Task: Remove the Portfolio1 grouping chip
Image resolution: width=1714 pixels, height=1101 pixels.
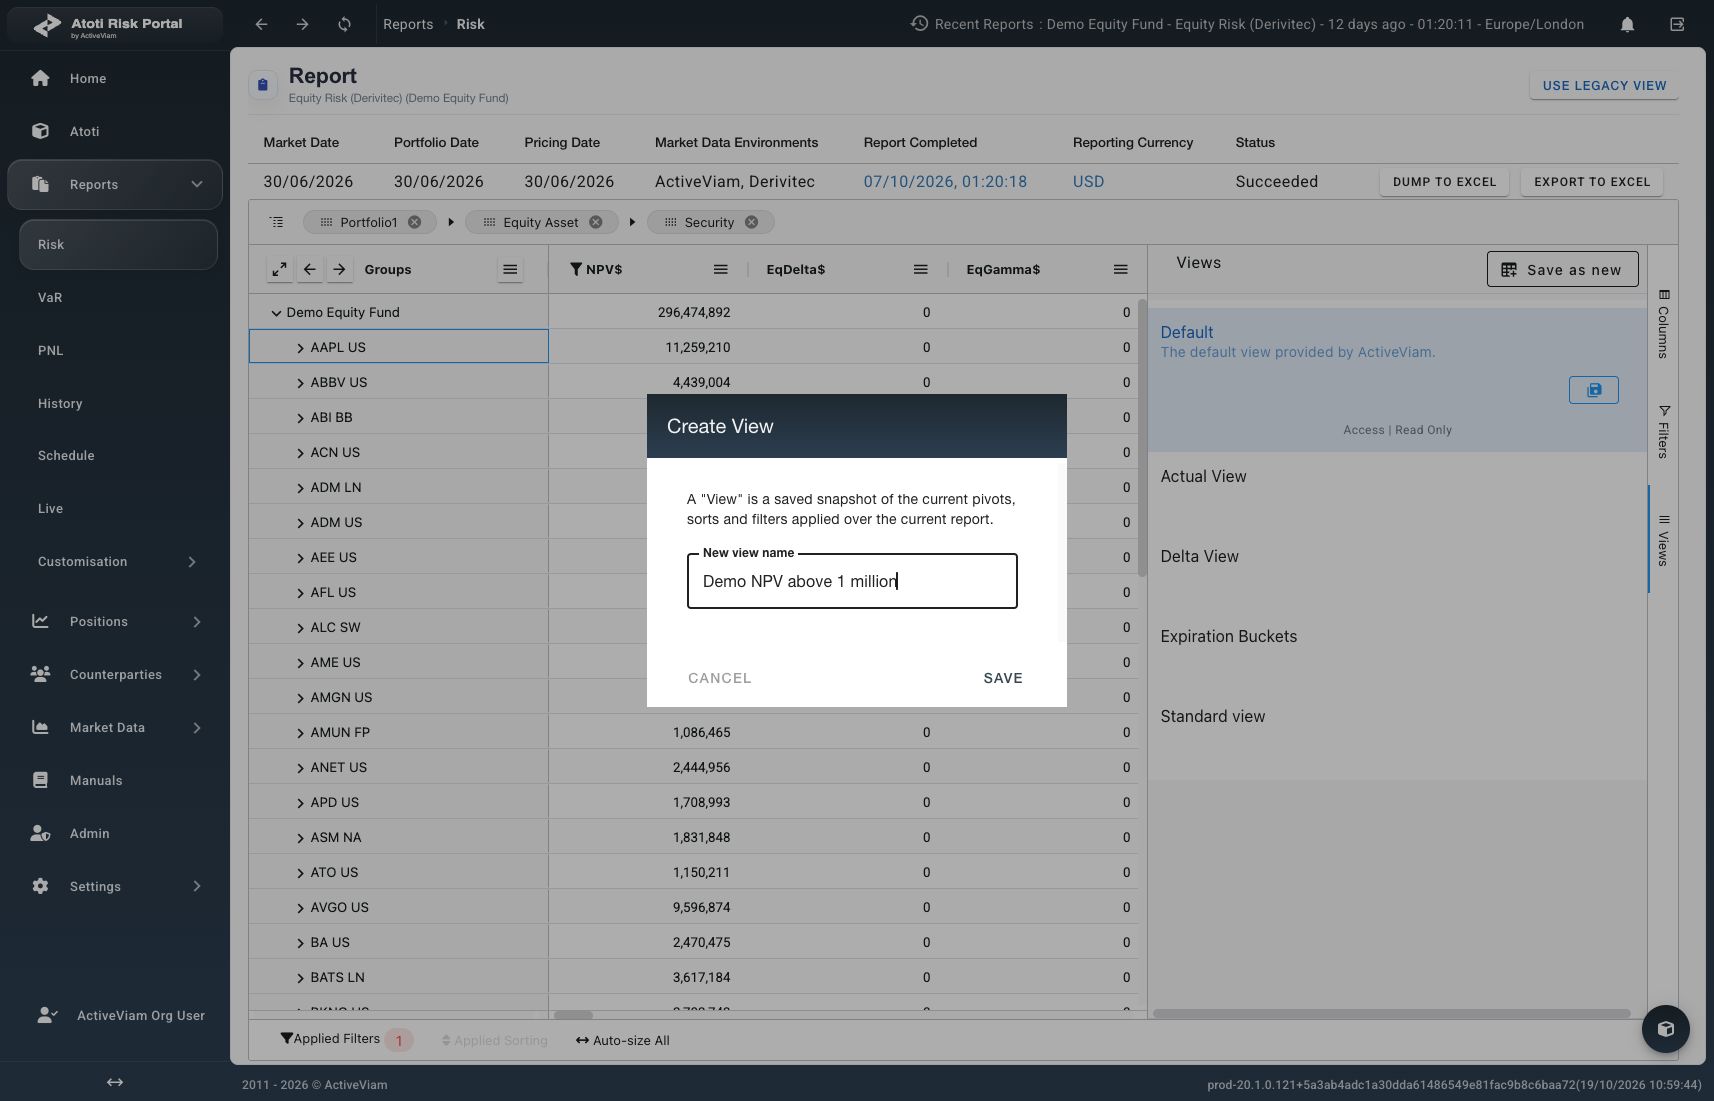Action: point(414,222)
